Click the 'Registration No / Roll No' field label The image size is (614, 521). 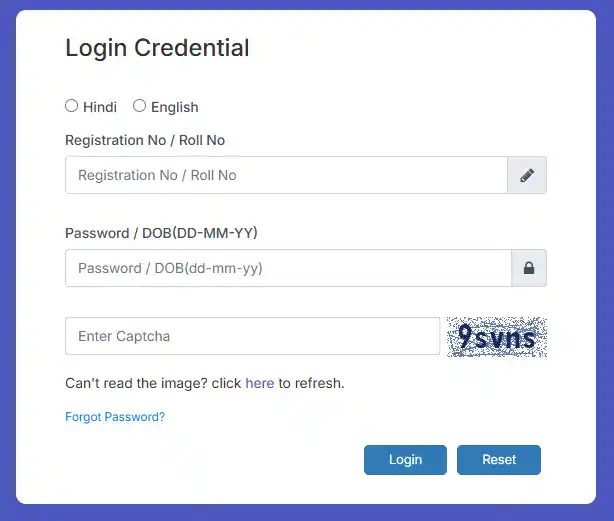coord(145,140)
